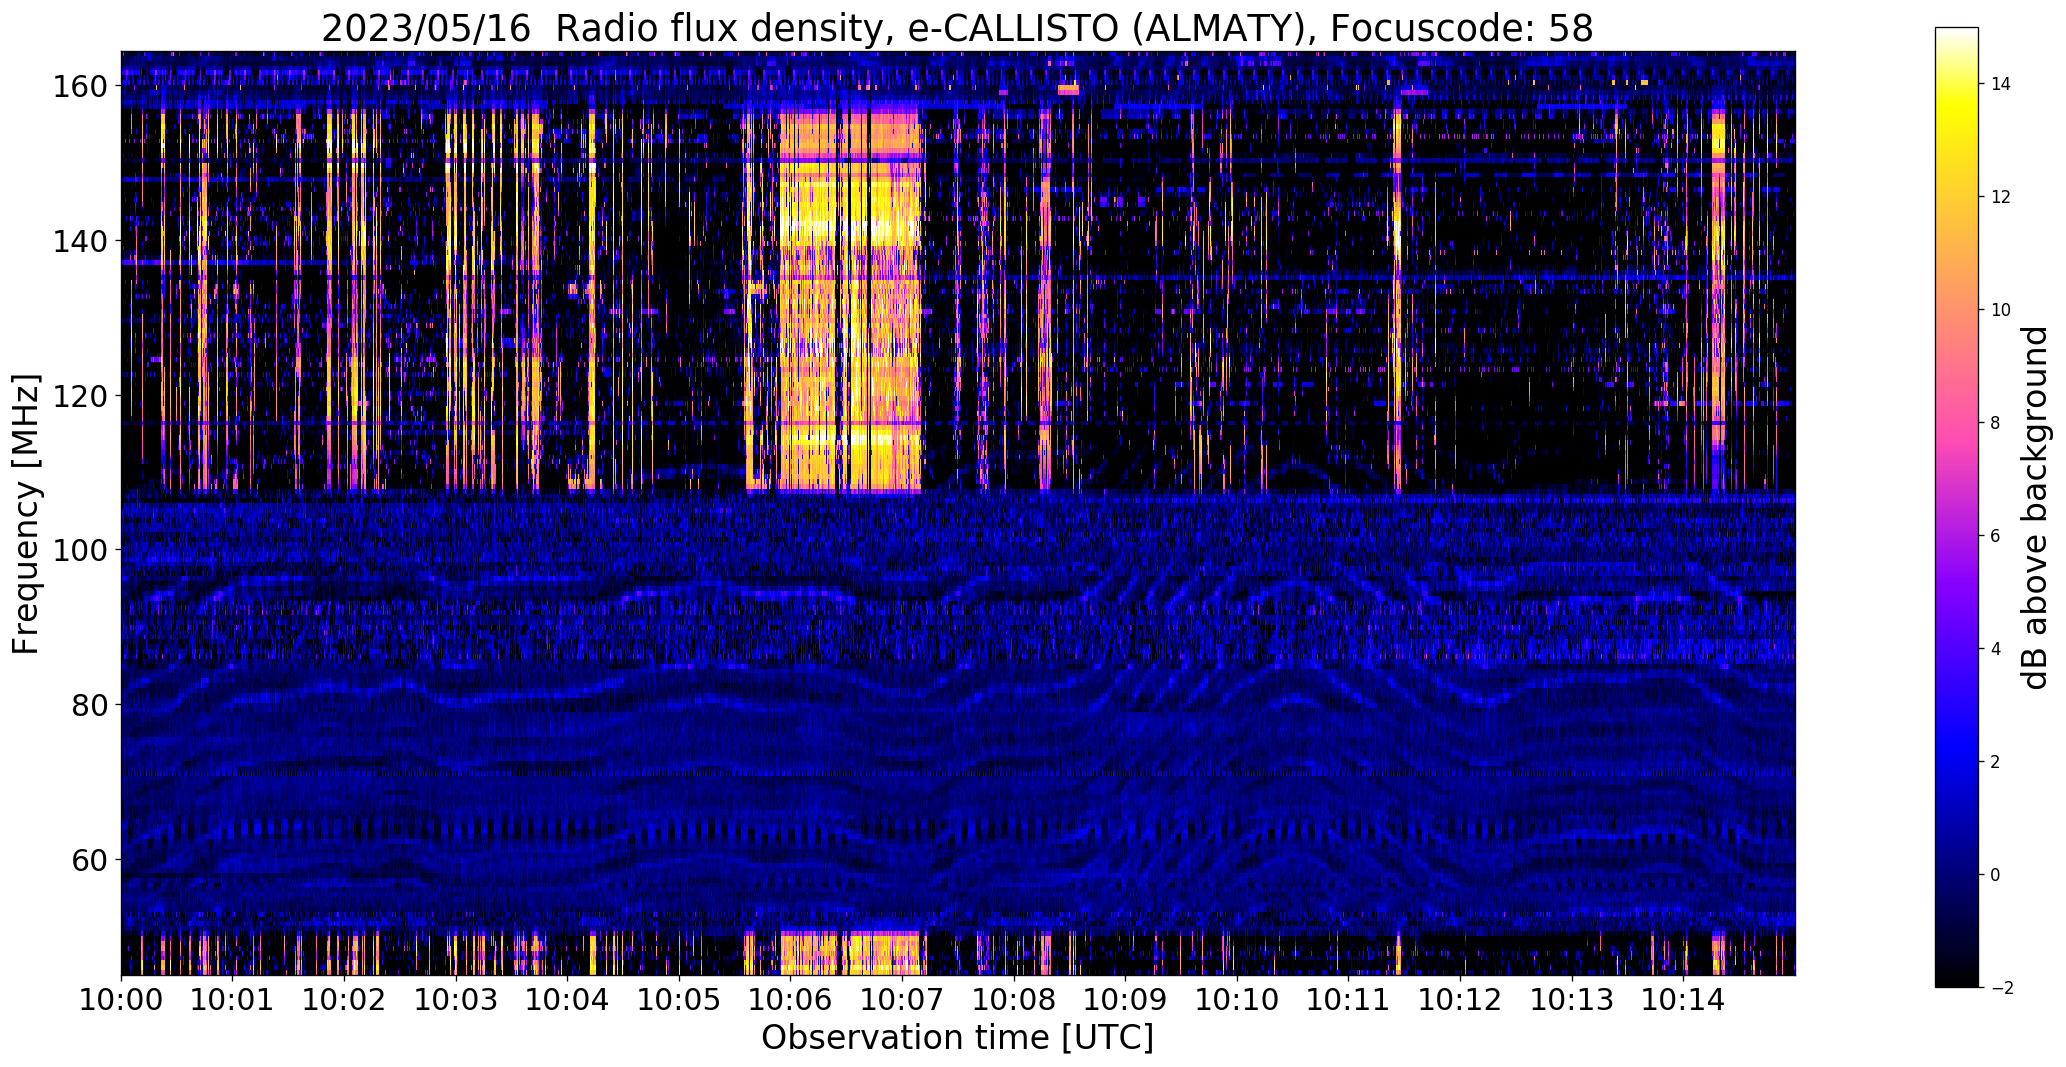The width and height of the screenshot is (2066, 1067).
Task: Click the plot title mentioning e-CALLISTO (ALMATY)
Action: (x=957, y=28)
